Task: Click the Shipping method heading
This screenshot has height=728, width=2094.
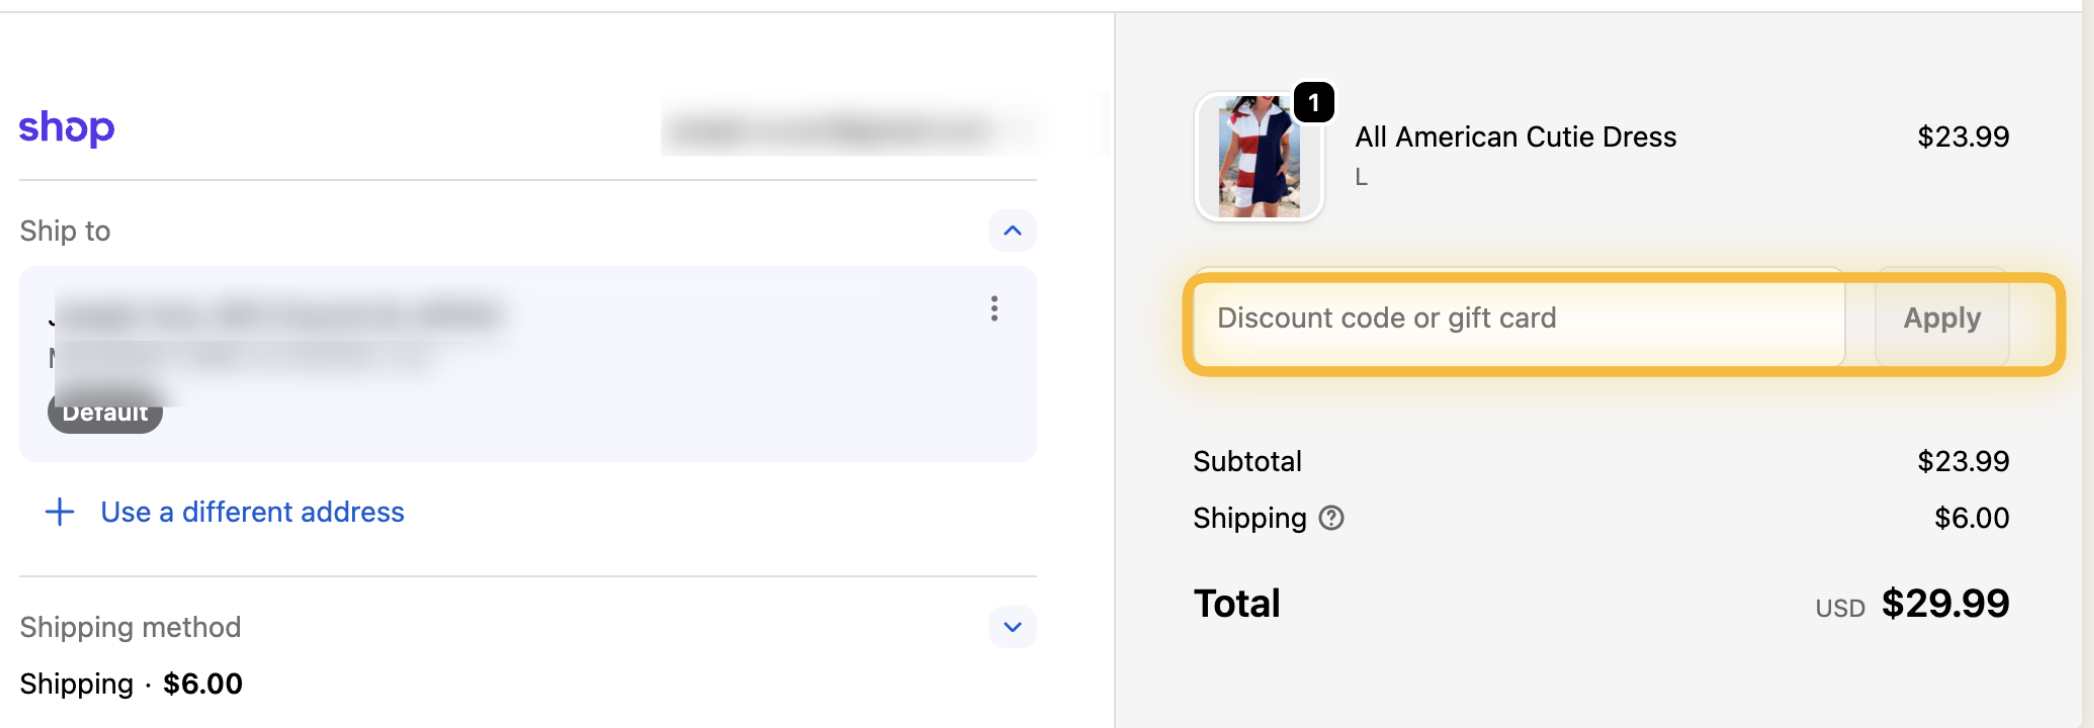Action: click(130, 627)
